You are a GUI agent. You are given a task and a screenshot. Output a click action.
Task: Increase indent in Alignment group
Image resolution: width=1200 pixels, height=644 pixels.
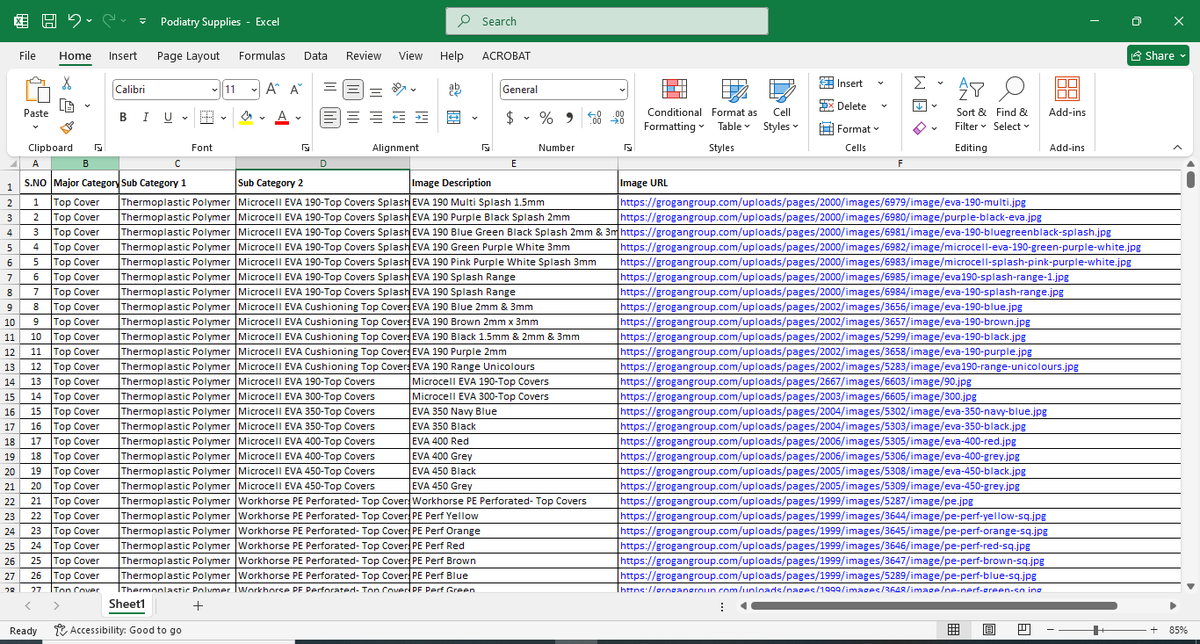[422, 118]
